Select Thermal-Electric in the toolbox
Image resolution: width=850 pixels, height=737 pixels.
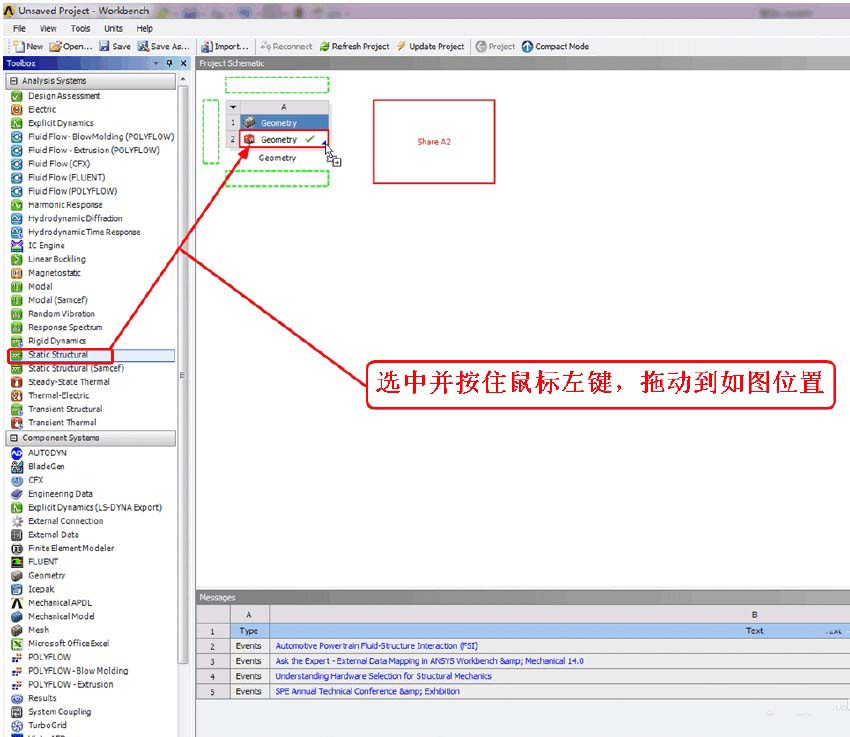[59, 396]
